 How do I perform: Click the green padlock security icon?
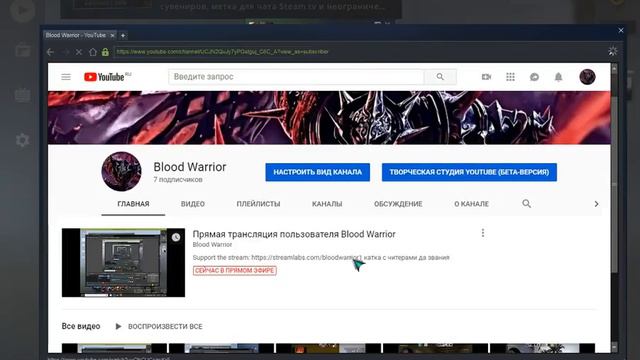coord(105,52)
